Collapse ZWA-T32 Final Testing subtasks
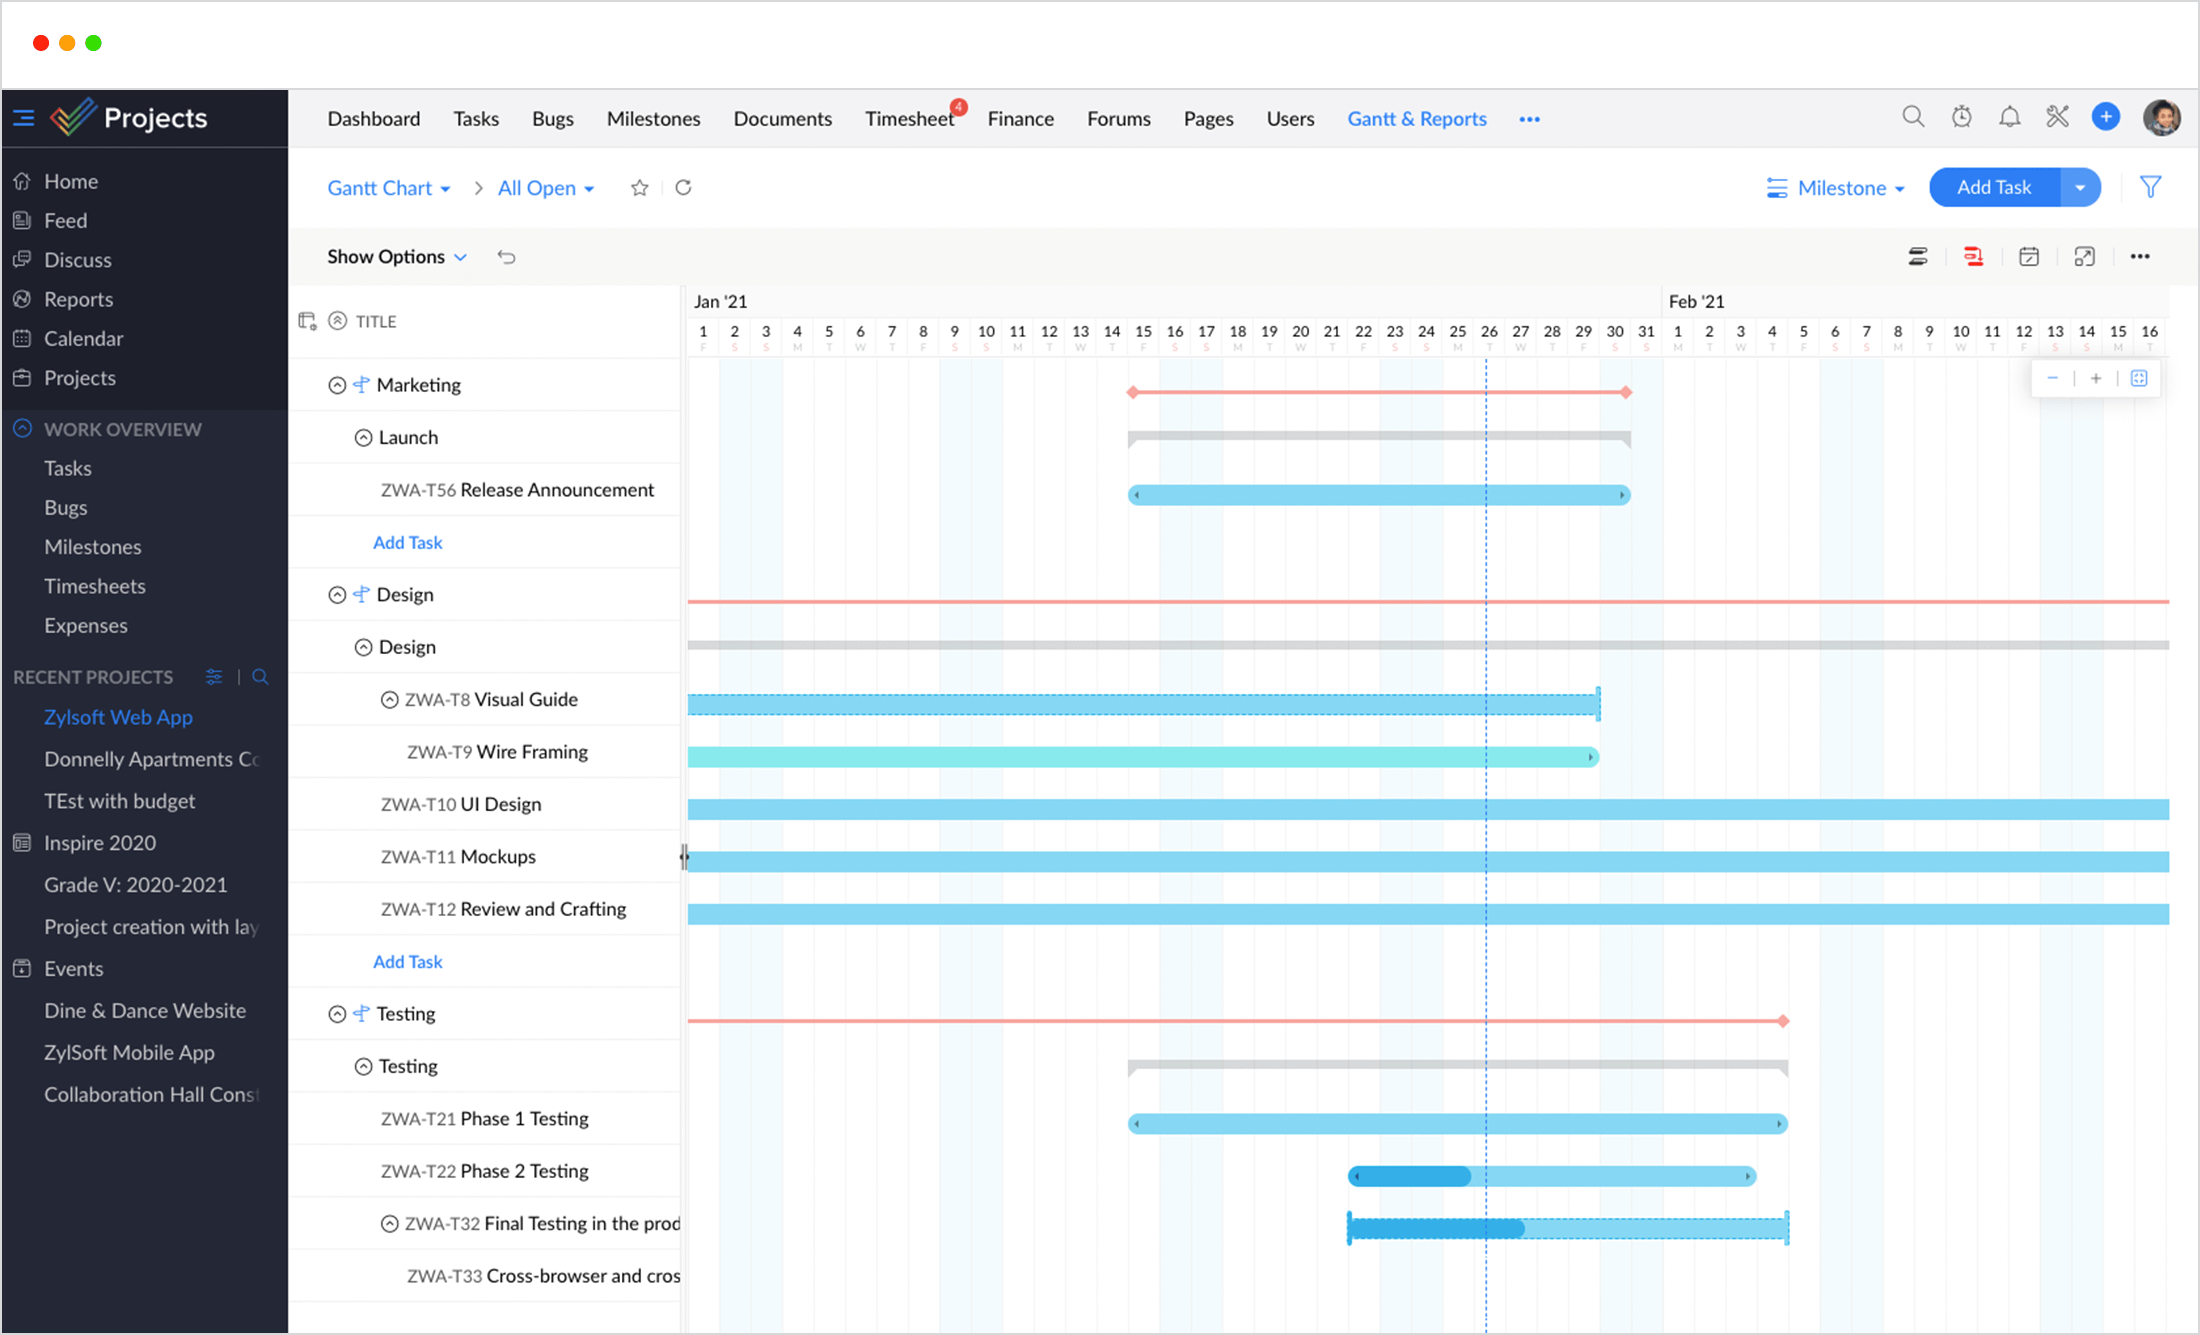 390,1224
